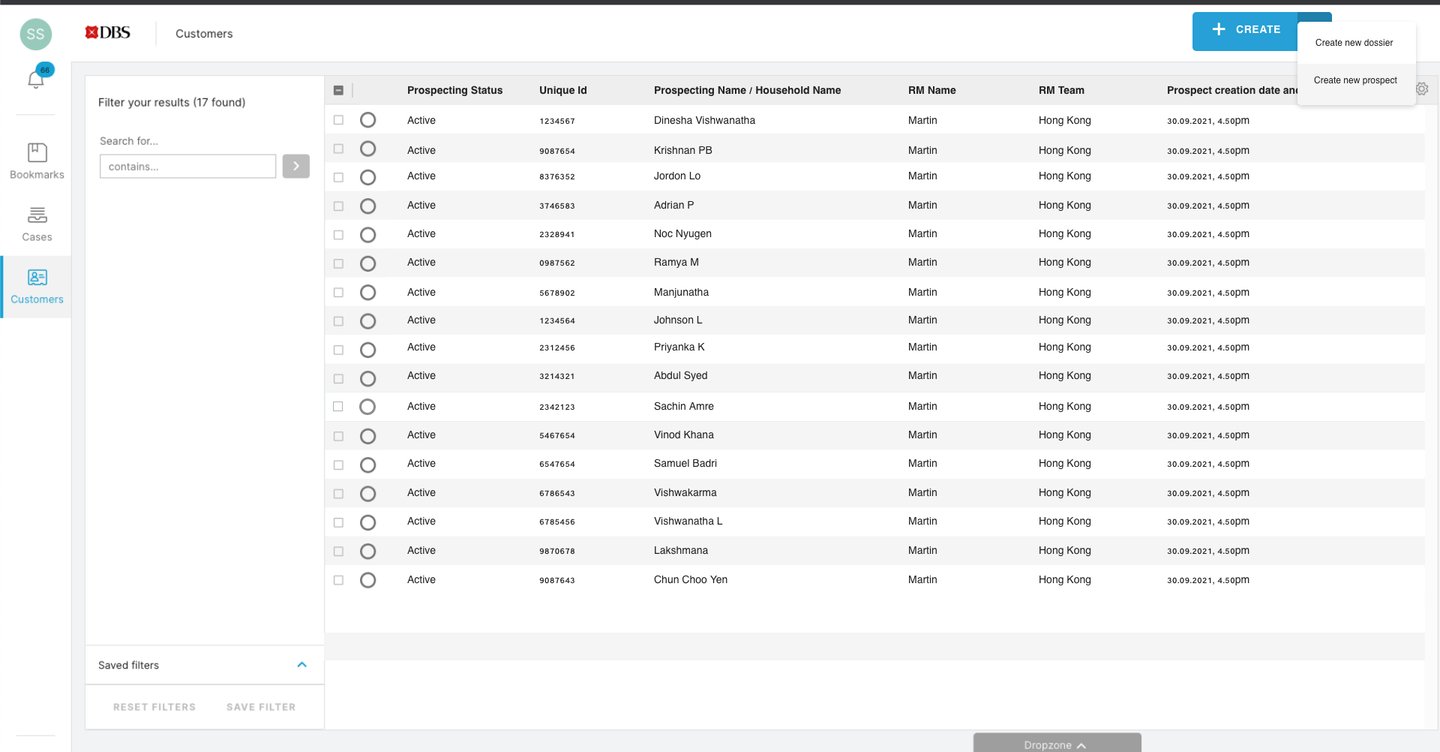Image resolution: width=1440 pixels, height=752 pixels.
Task: Sort by Prospecting Name / Household Name header
Action: tap(747, 90)
